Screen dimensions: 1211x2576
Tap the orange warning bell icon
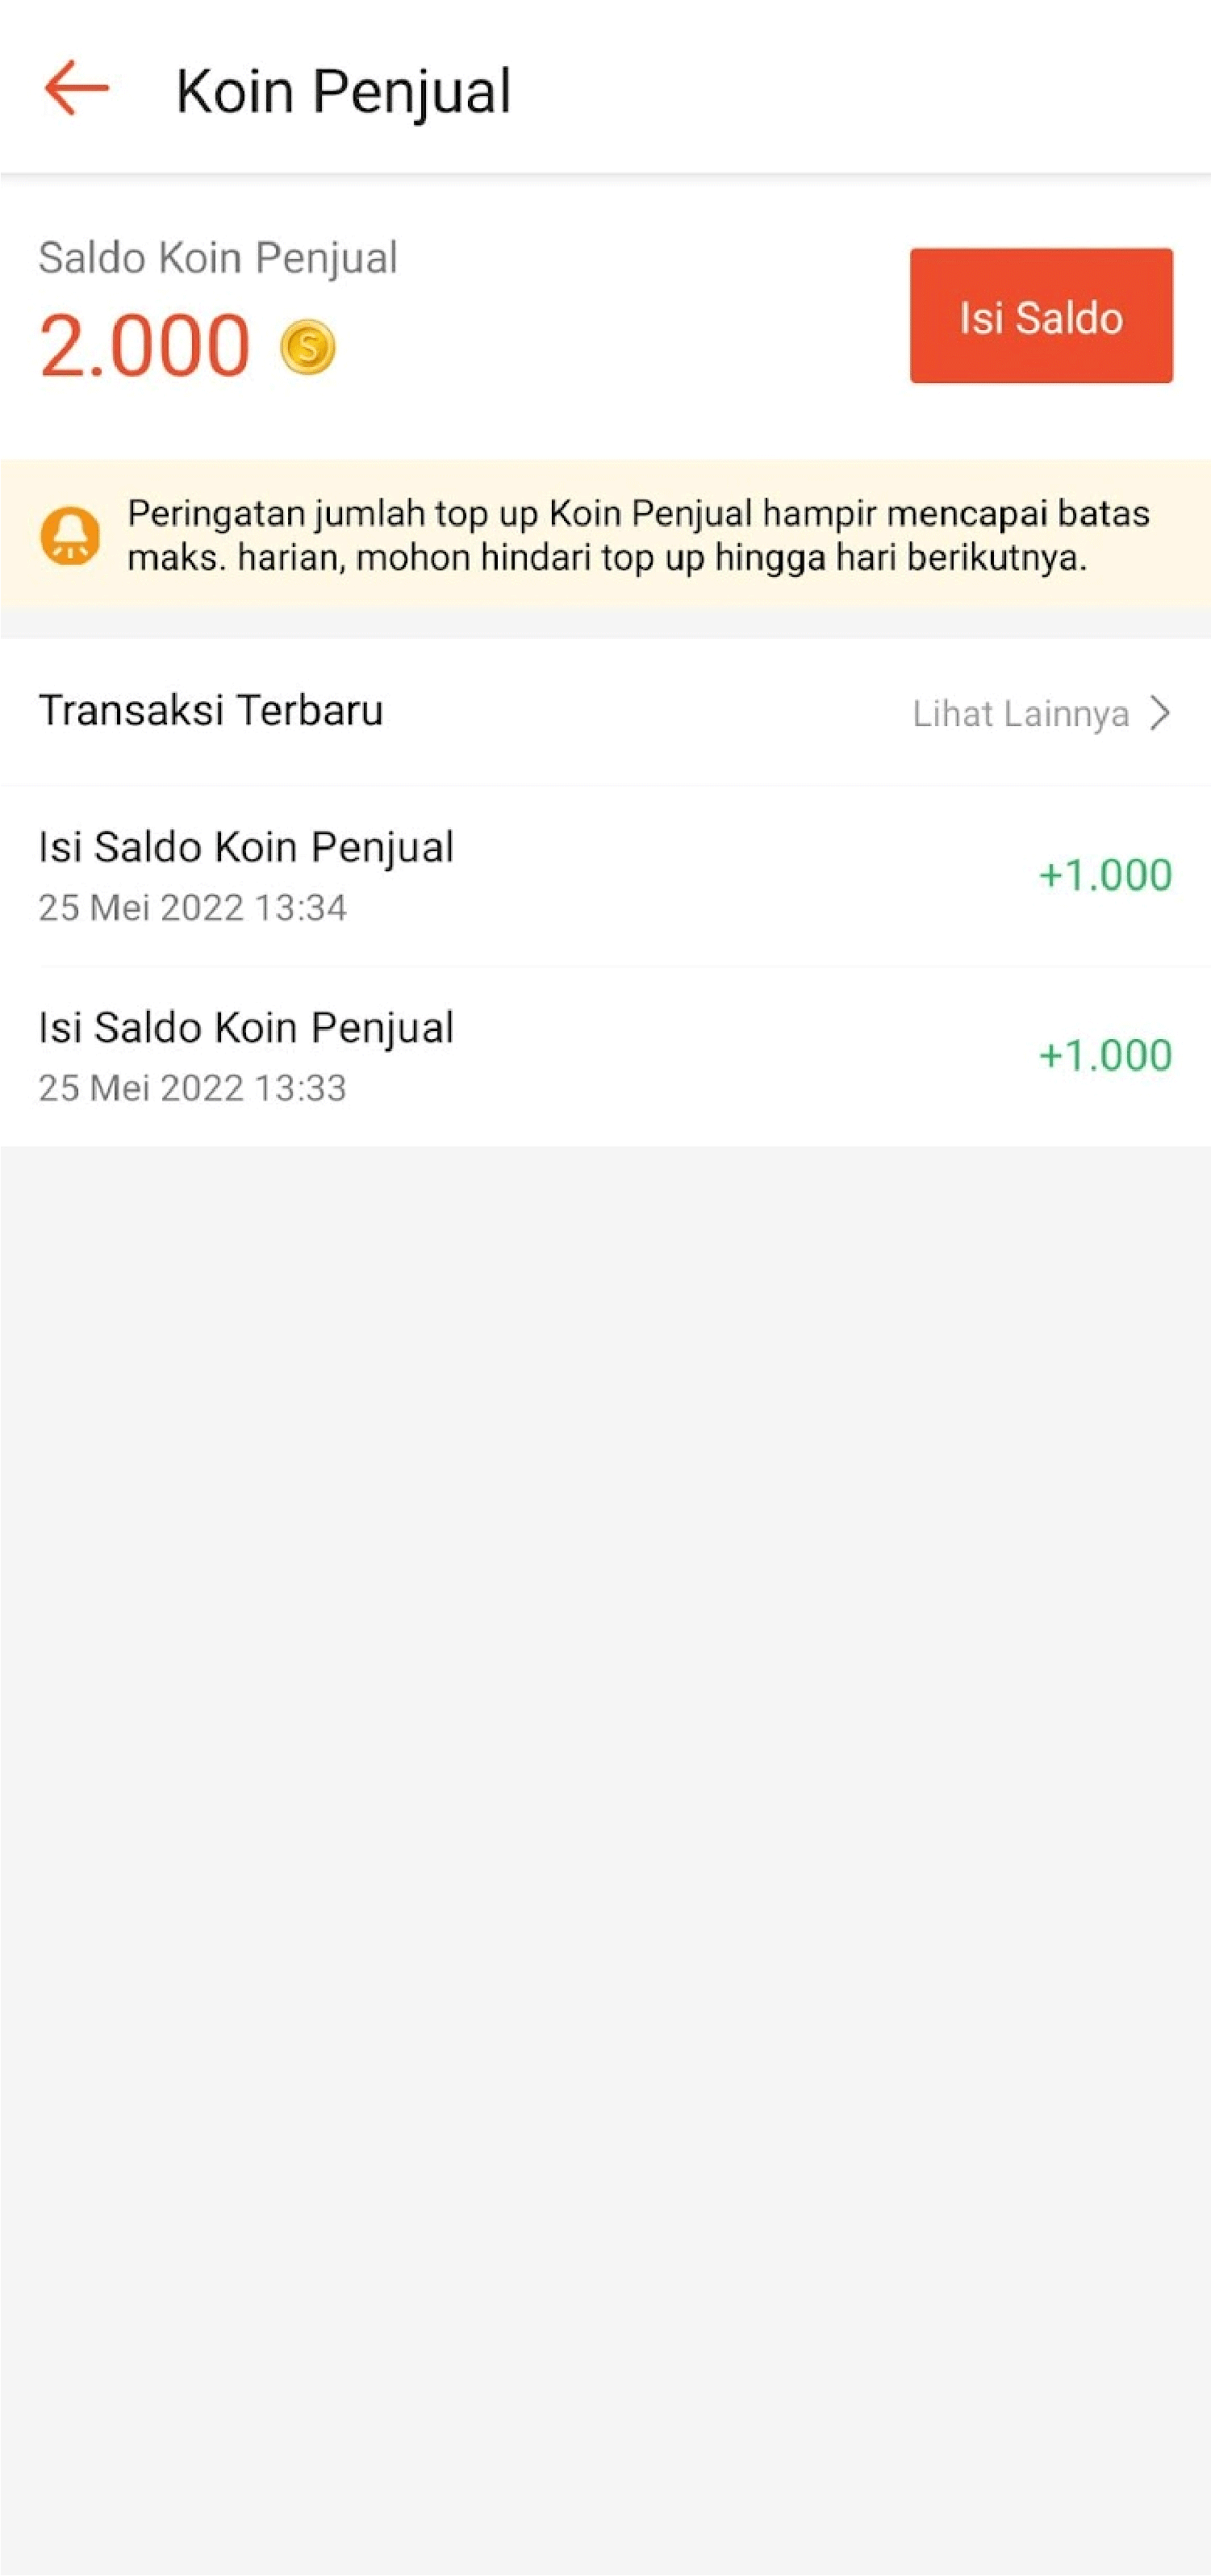click(70, 535)
